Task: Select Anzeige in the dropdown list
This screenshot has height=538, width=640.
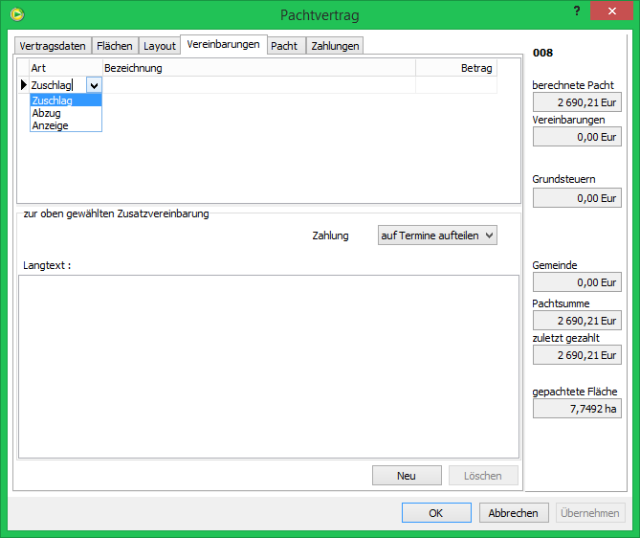Action: click(50, 126)
